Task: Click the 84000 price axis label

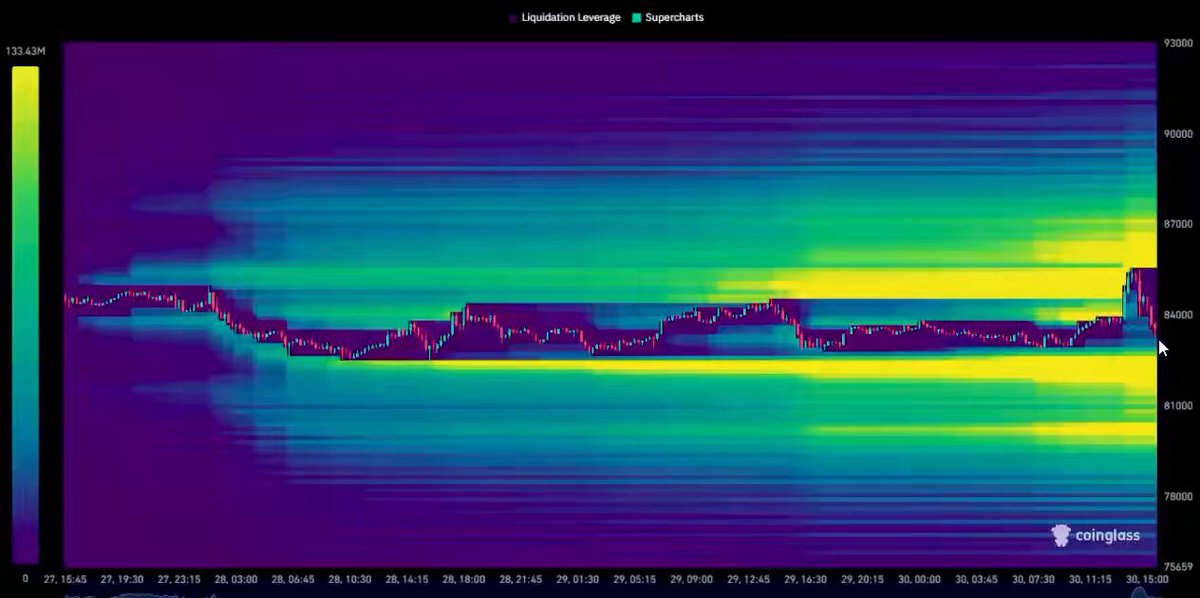Action: coord(1179,315)
